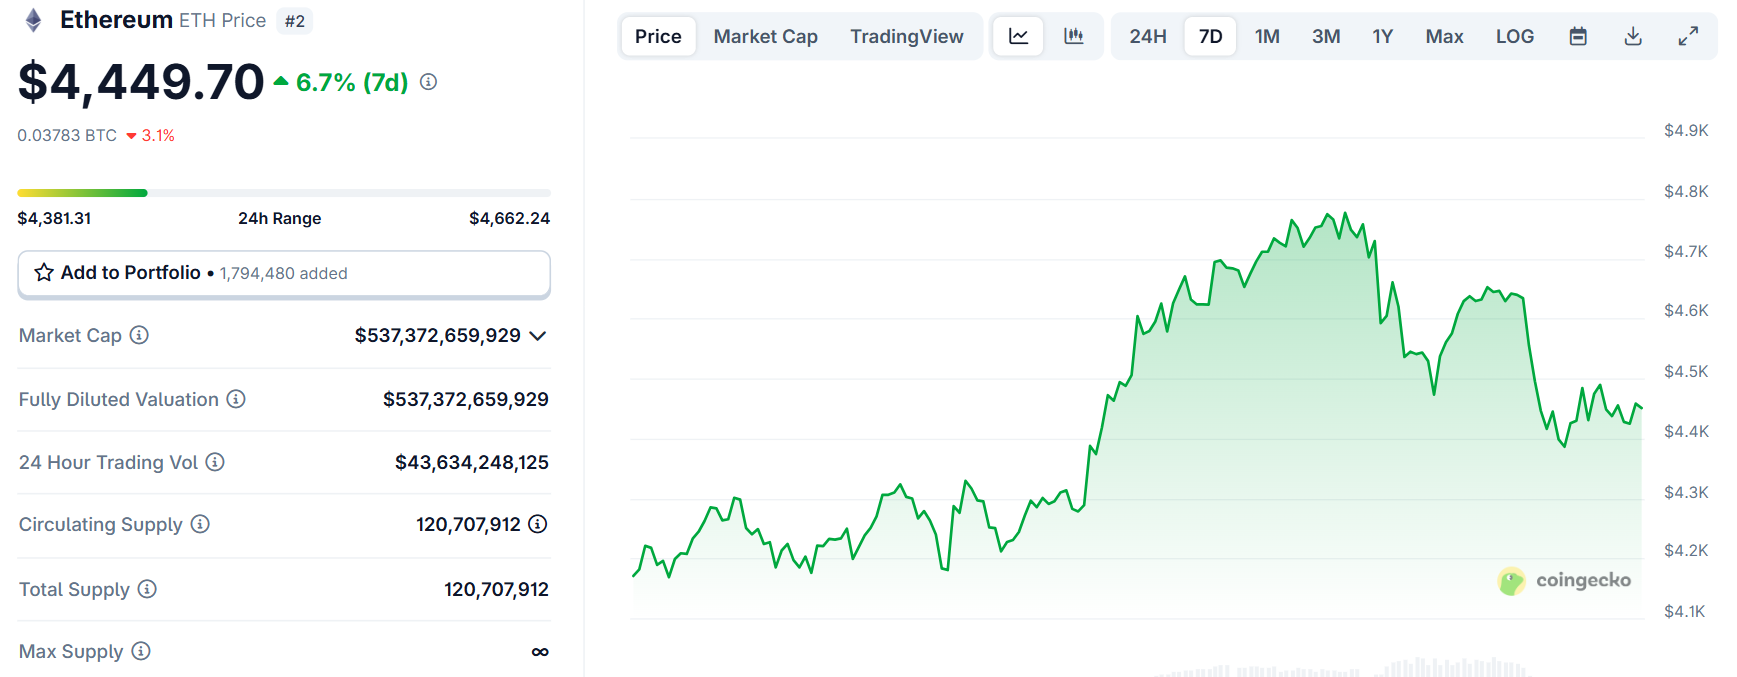The height and width of the screenshot is (677, 1737).
Task: Click the $4.1K y-axis label
Action: coord(1685,611)
